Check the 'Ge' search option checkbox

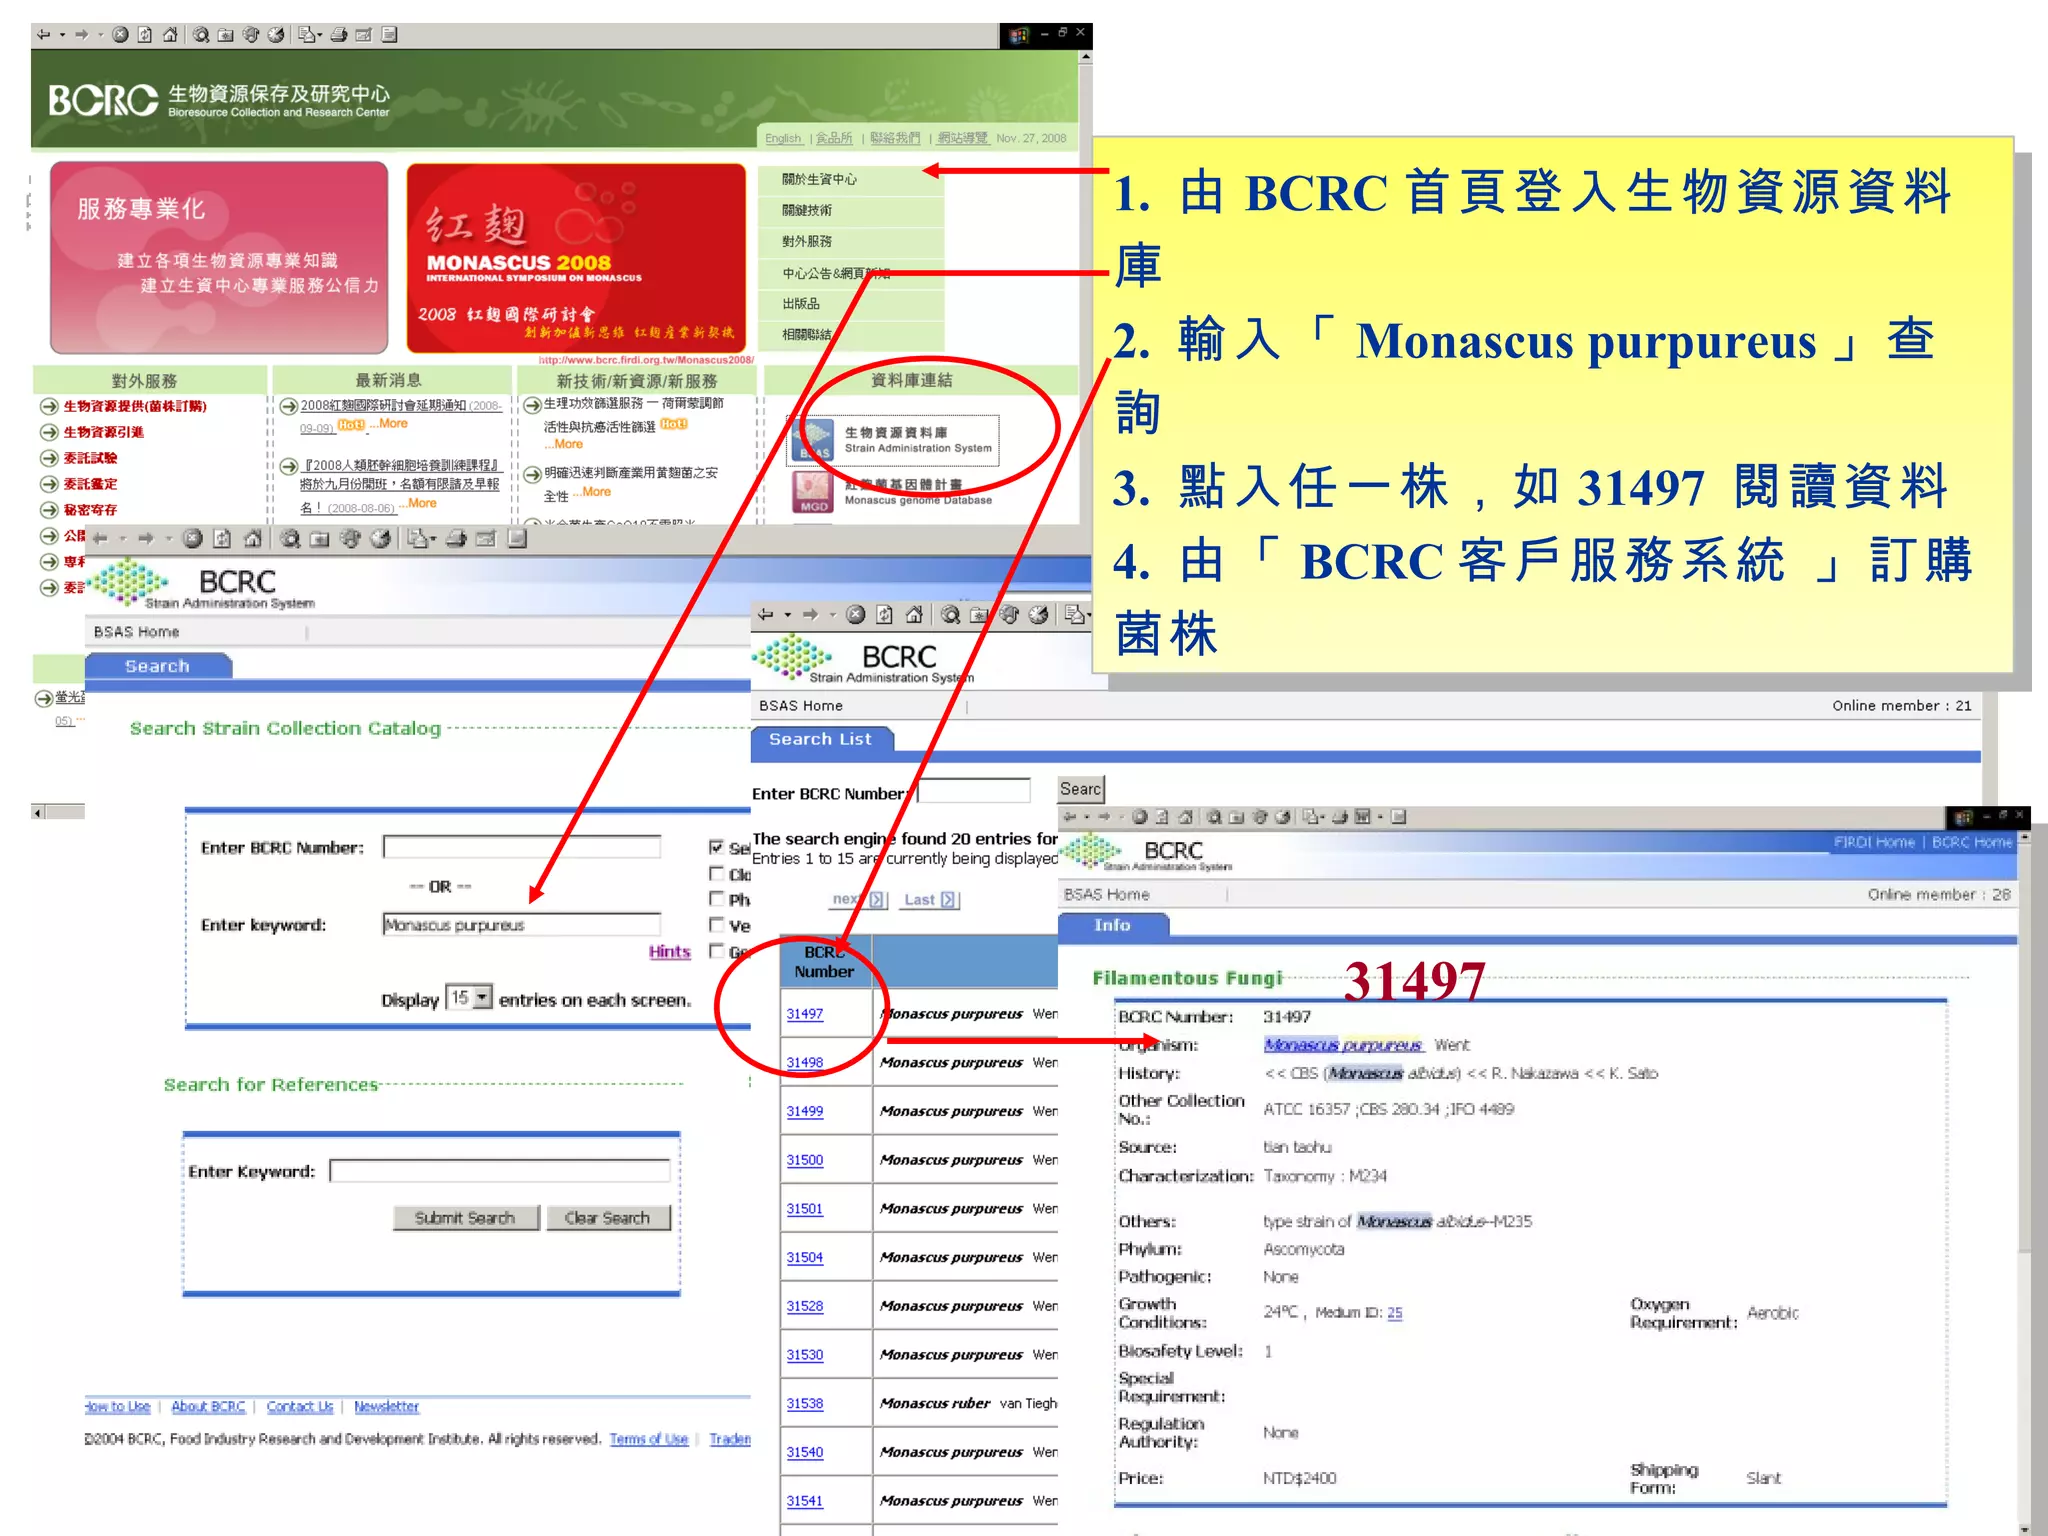[x=716, y=950]
